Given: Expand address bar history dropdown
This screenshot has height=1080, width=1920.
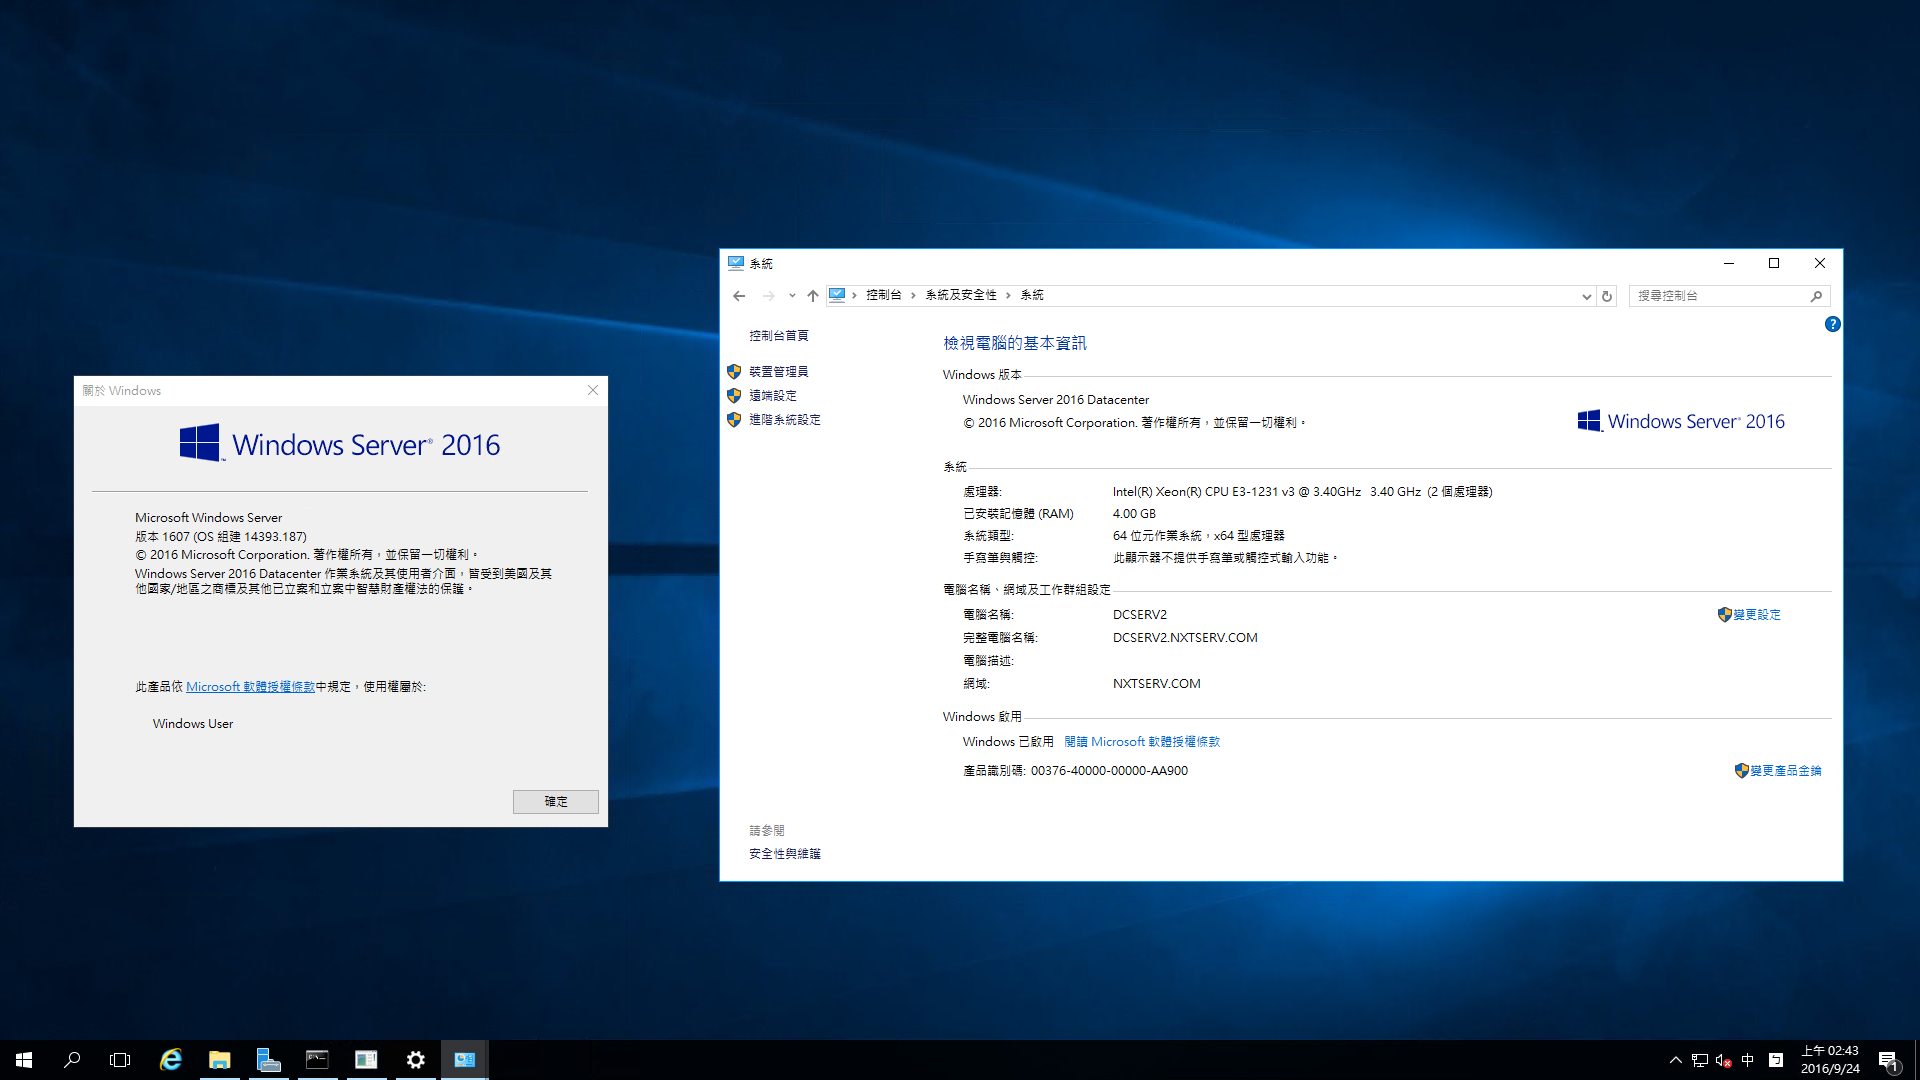Looking at the screenshot, I should point(1586,296).
